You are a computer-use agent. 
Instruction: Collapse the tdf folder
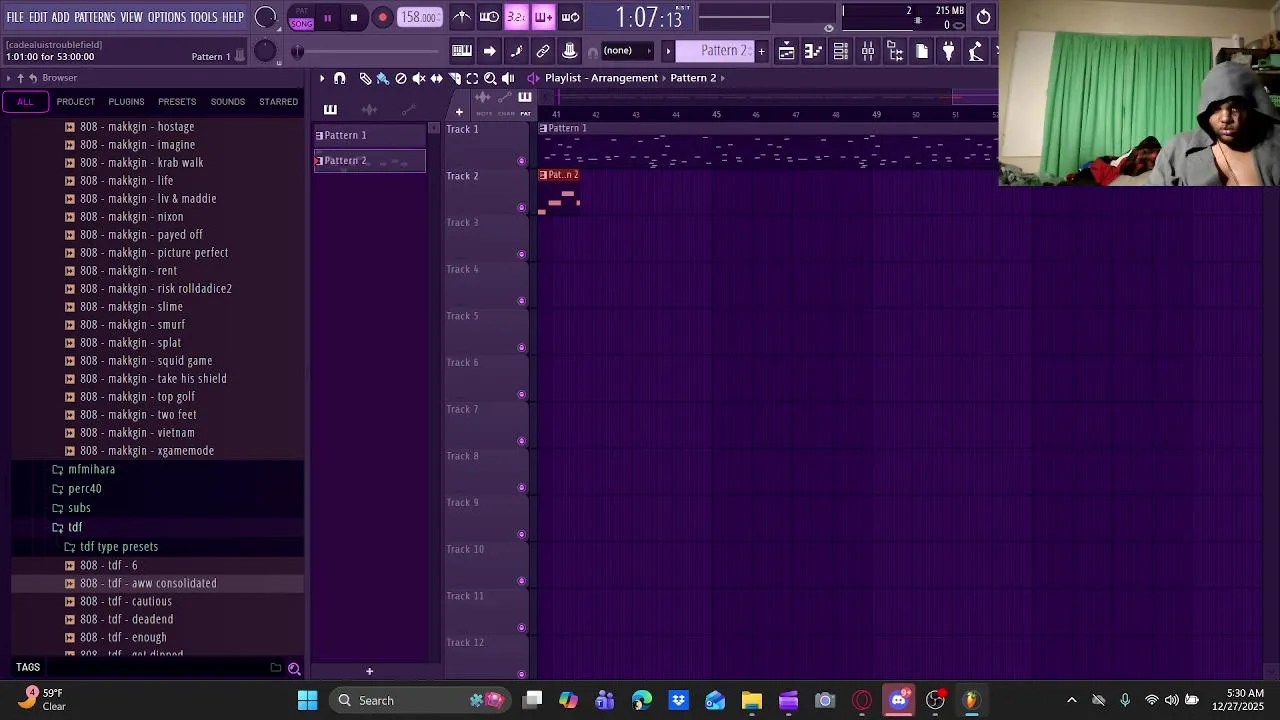[x=75, y=527]
